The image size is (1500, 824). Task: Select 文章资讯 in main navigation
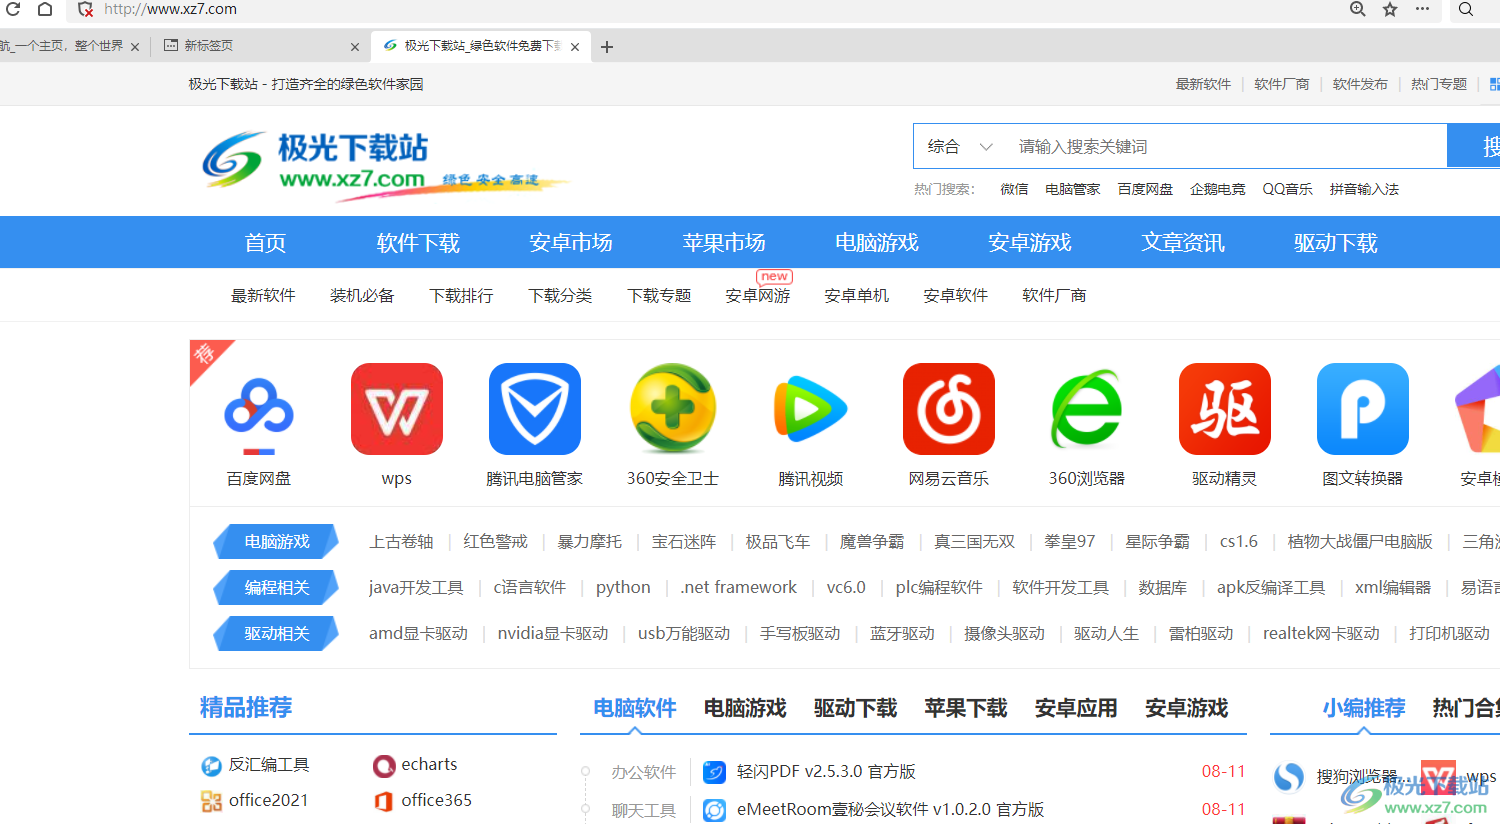coord(1183,243)
